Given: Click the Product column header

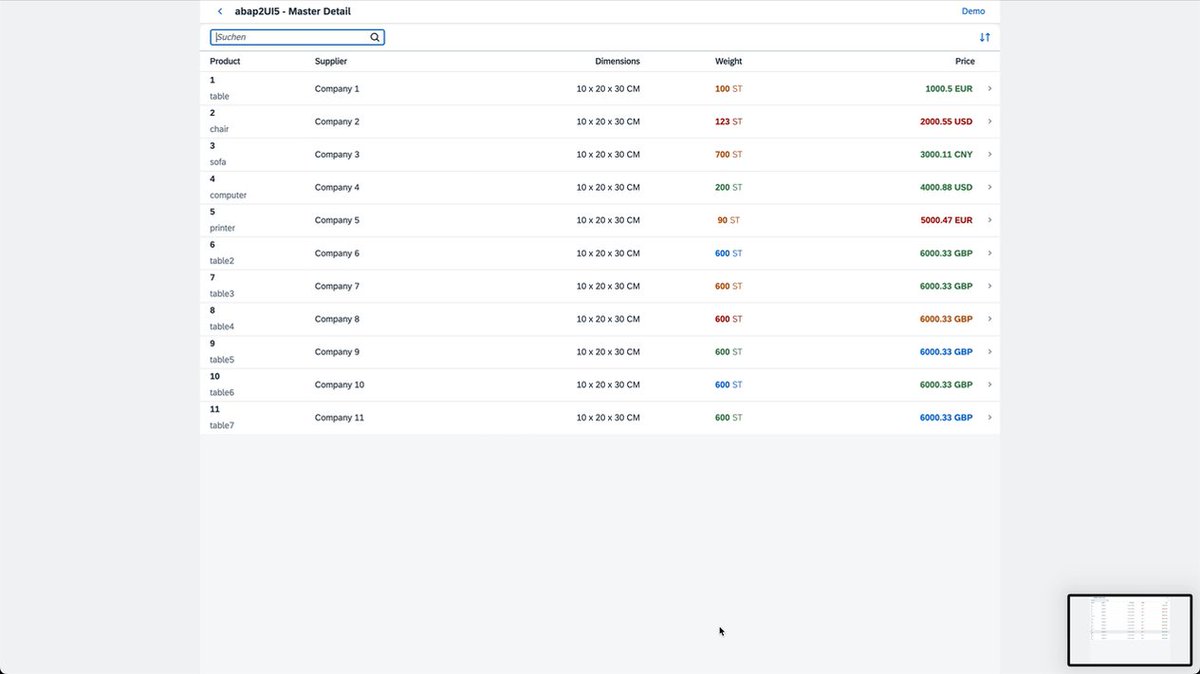Looking at the screenshot, I should click(225, 61).
